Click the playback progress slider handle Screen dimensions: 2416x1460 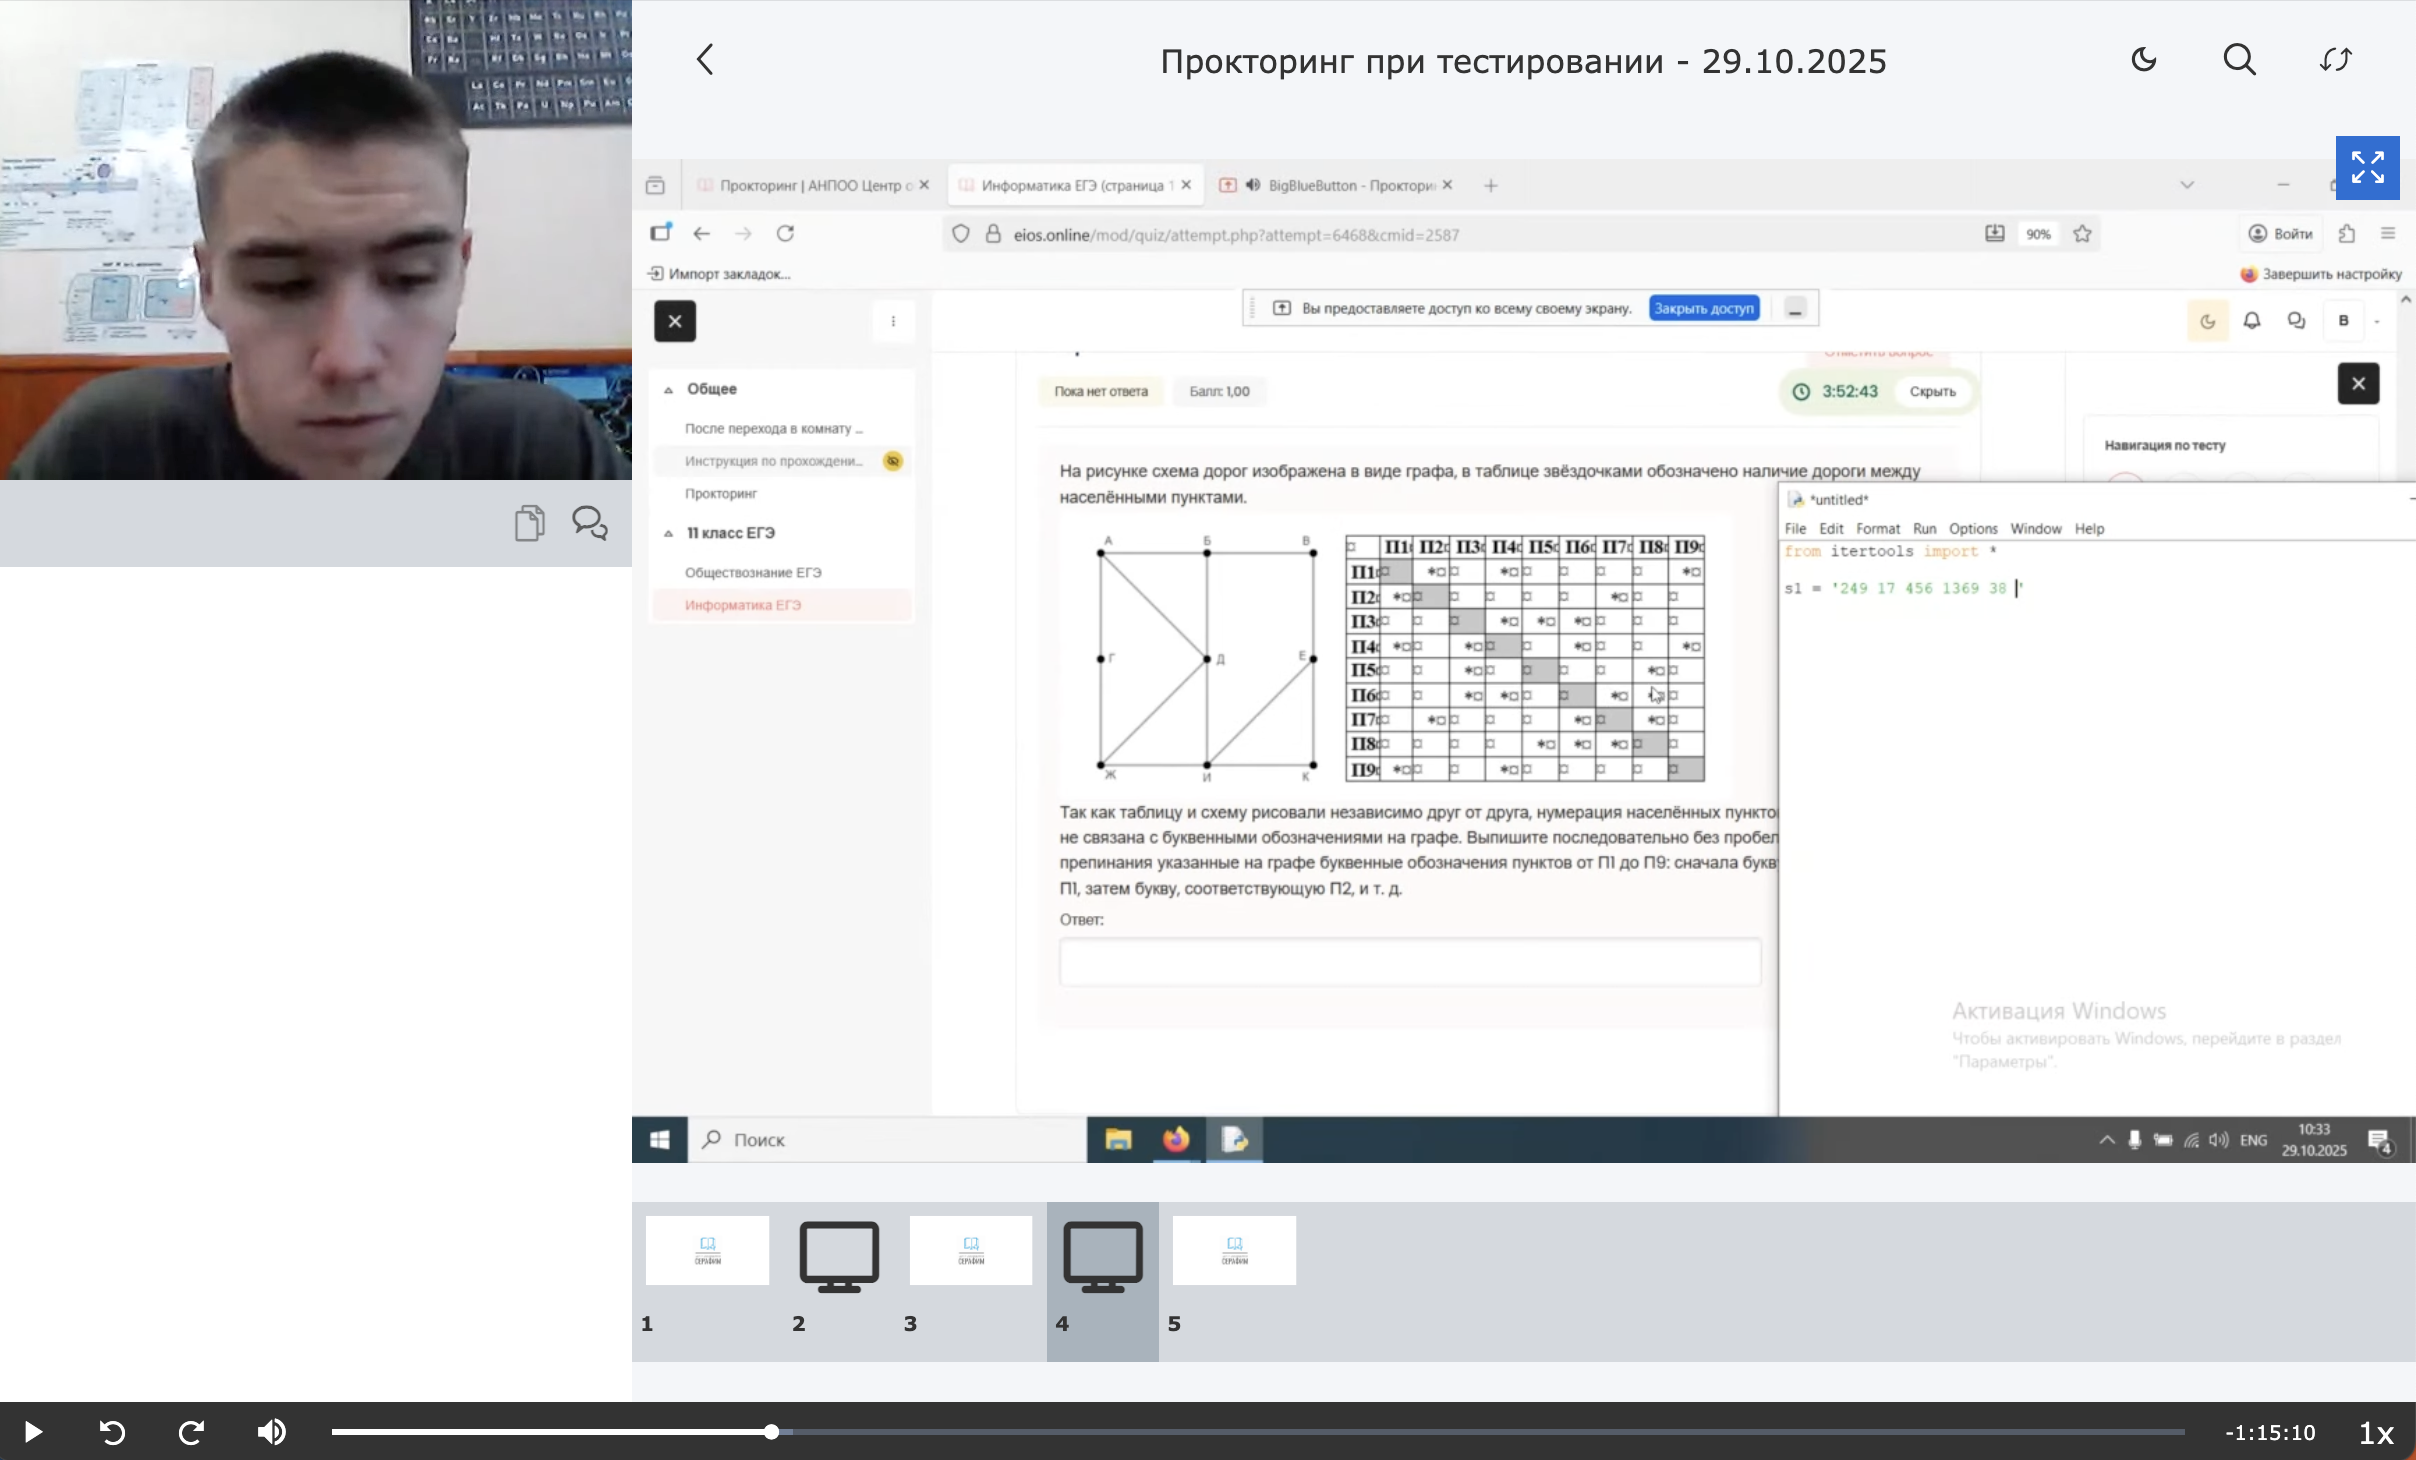[771, 1432]
